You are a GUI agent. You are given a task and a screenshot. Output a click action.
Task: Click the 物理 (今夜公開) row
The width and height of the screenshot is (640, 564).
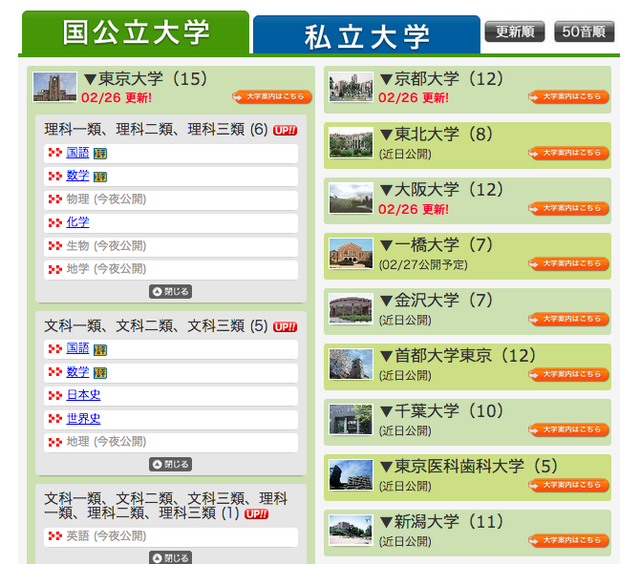171,200
